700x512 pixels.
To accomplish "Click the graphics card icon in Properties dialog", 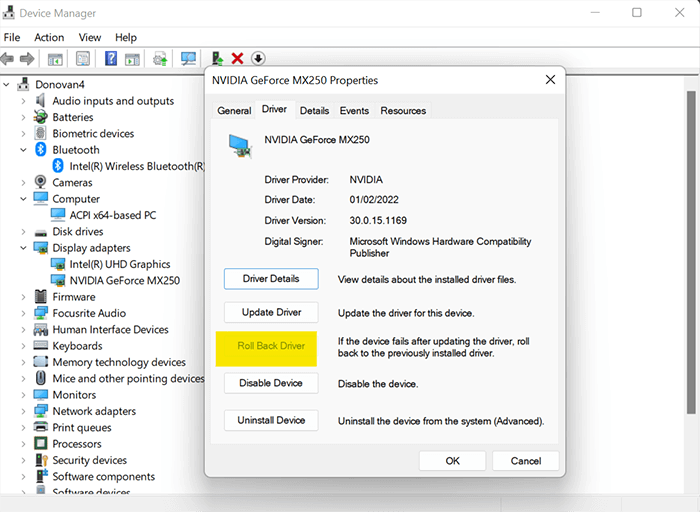I will (x=240, y=146).
